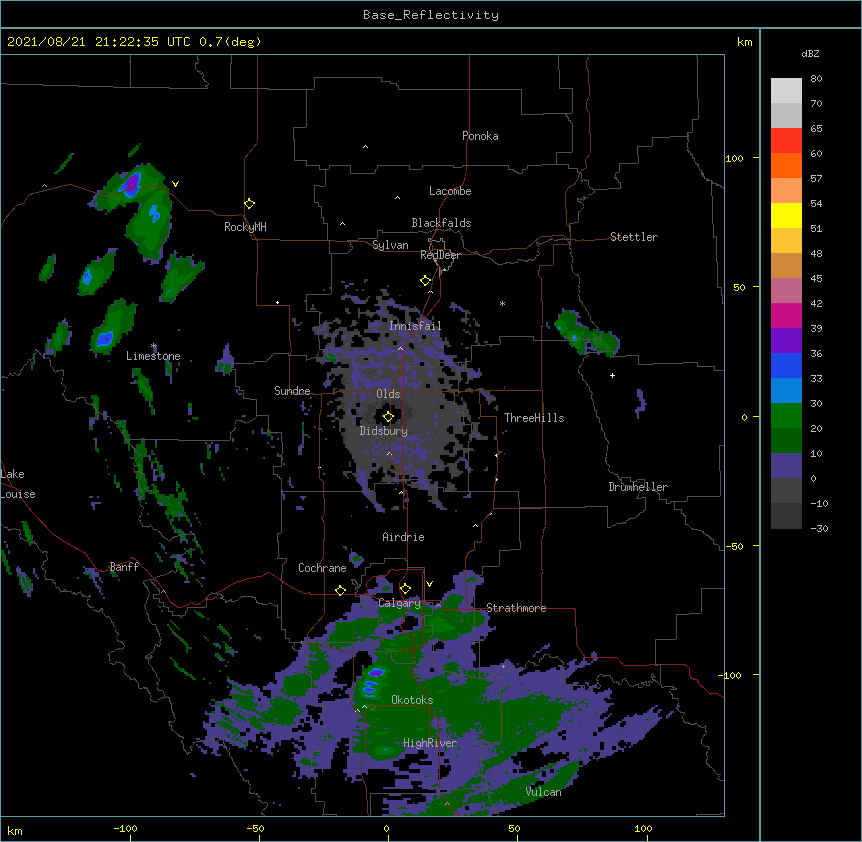Click the radar site diamond between Olds and Didsbury

(388, 416)
